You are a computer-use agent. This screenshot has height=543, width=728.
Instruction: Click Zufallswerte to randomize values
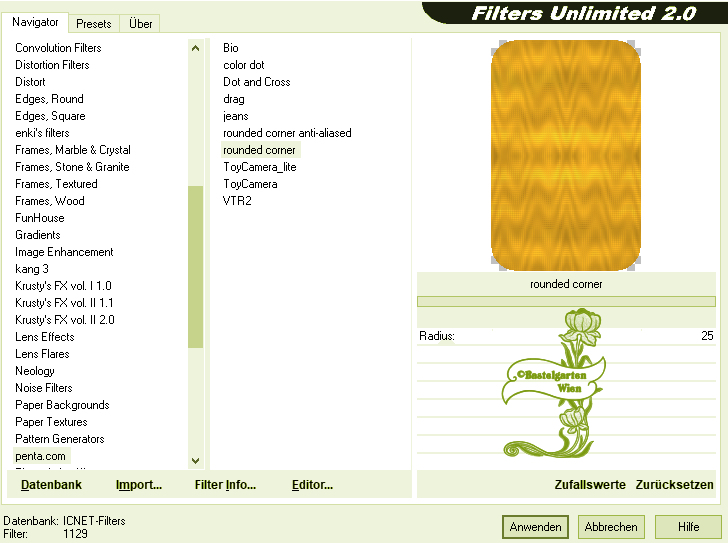pyautogui.click(x=590, y=485)
